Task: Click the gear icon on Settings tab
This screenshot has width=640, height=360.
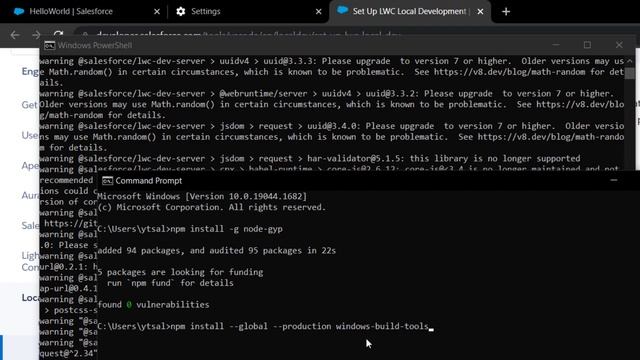Action: coord(180,11)
